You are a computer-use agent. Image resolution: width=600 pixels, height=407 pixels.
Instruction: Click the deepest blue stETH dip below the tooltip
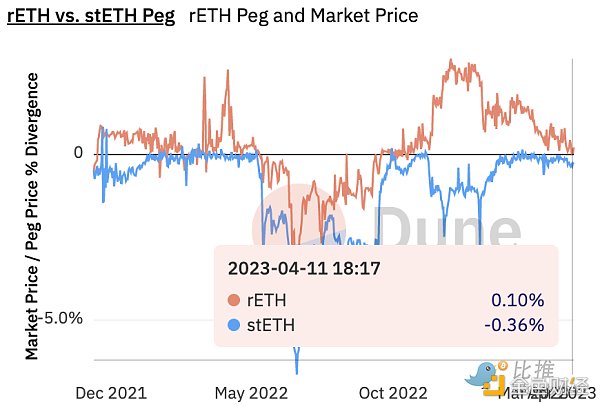(297, 368)
